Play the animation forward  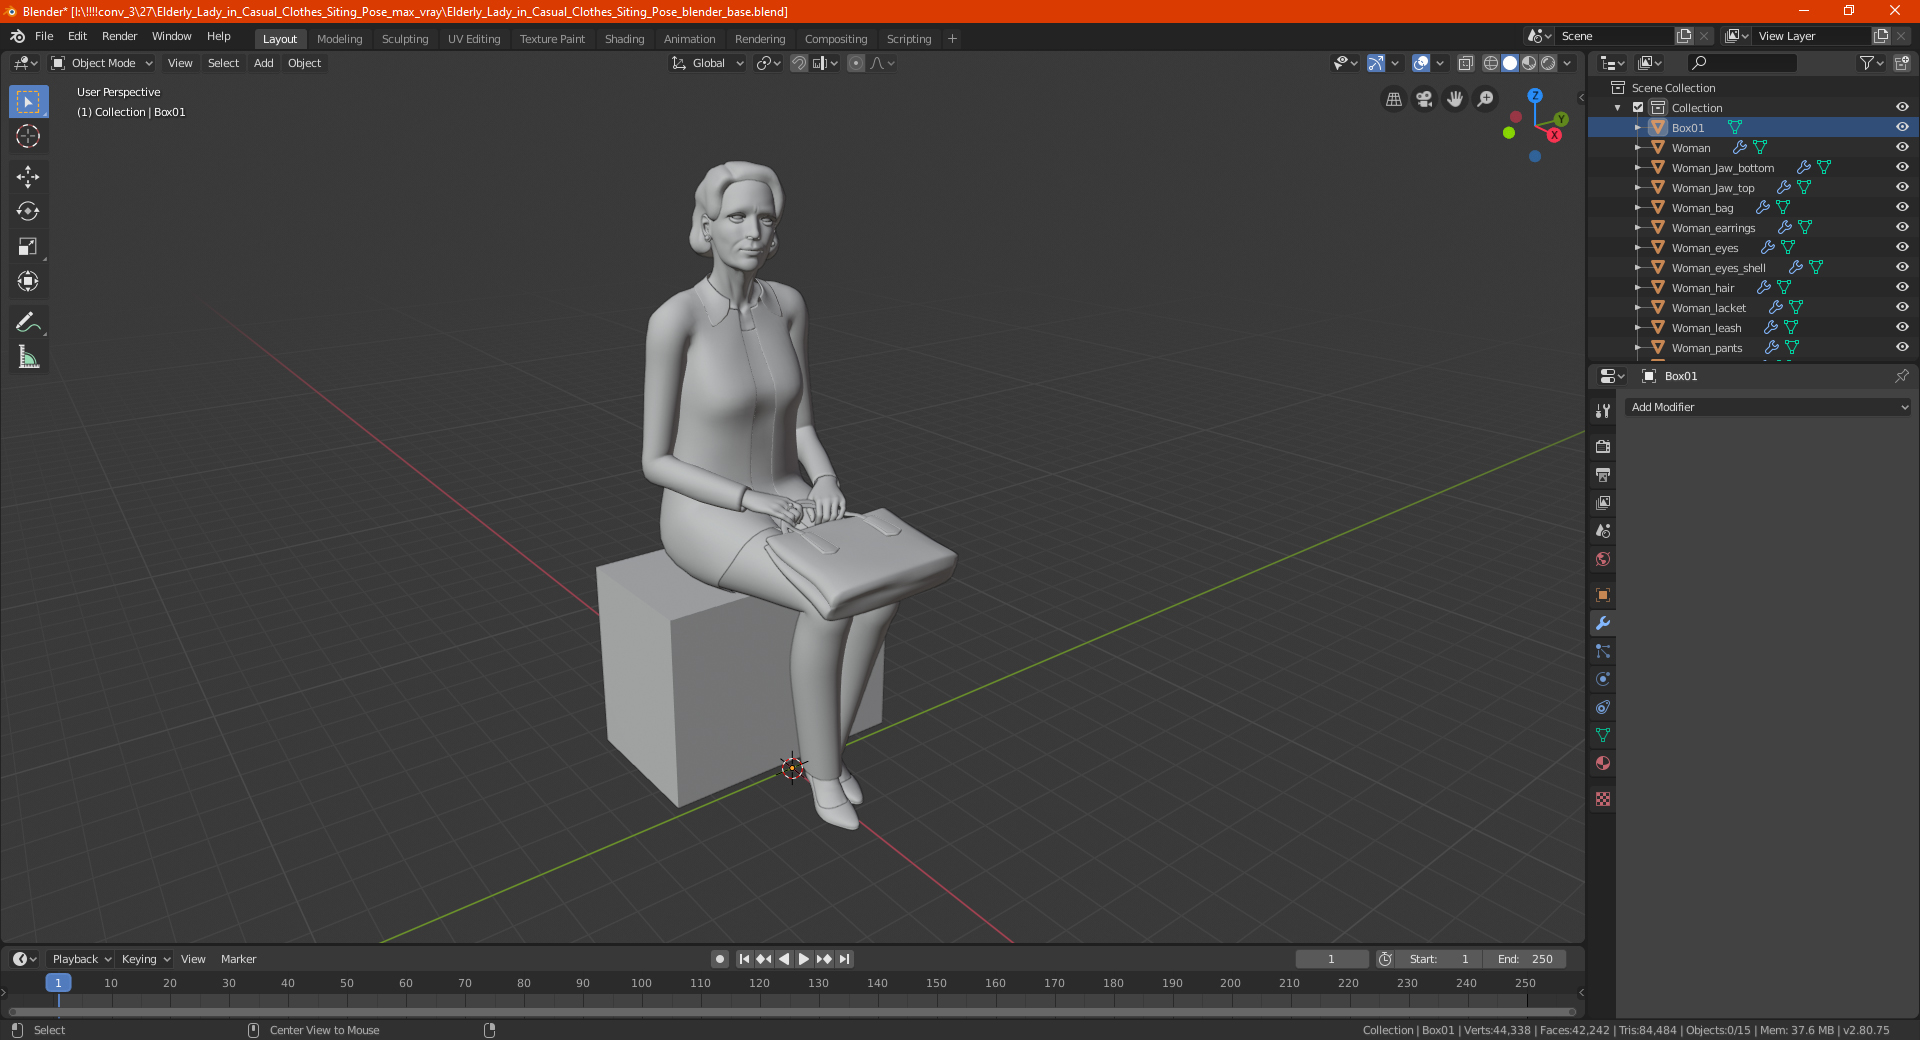804,959
